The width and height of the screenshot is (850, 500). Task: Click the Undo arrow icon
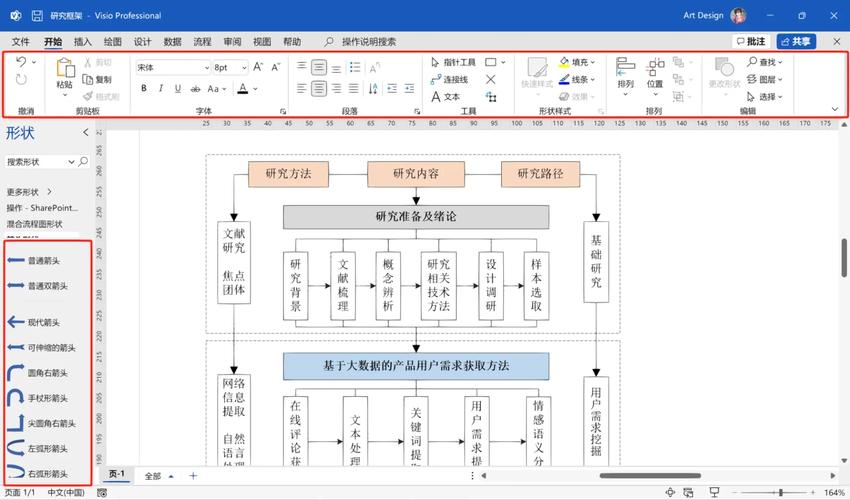coord(21,61)
